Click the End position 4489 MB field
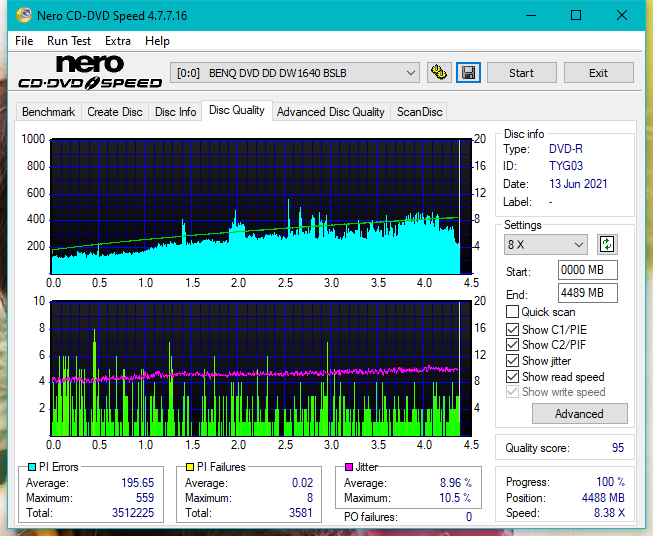This screenshot has height=536, width=653. 588,293
